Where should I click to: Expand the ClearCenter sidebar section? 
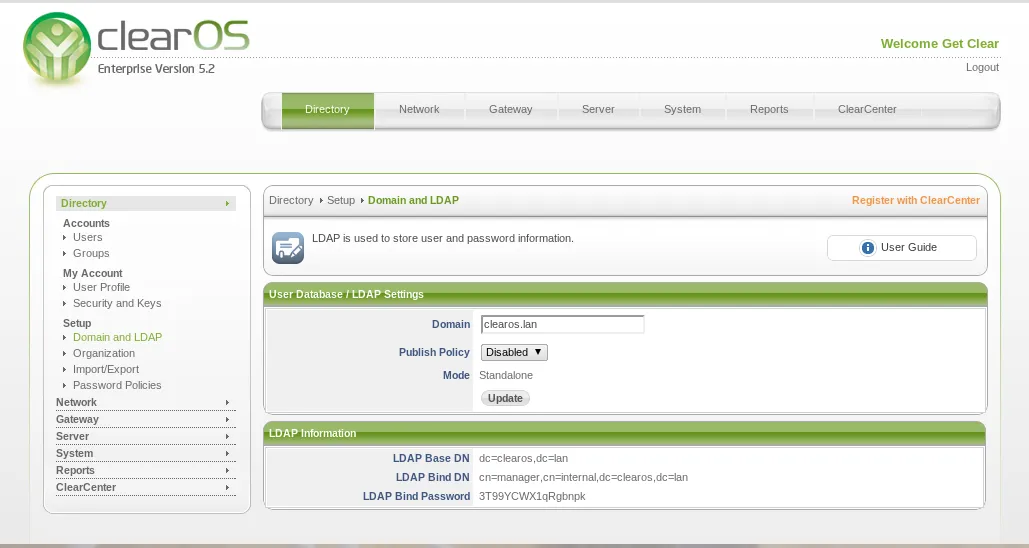click(146, 488)
